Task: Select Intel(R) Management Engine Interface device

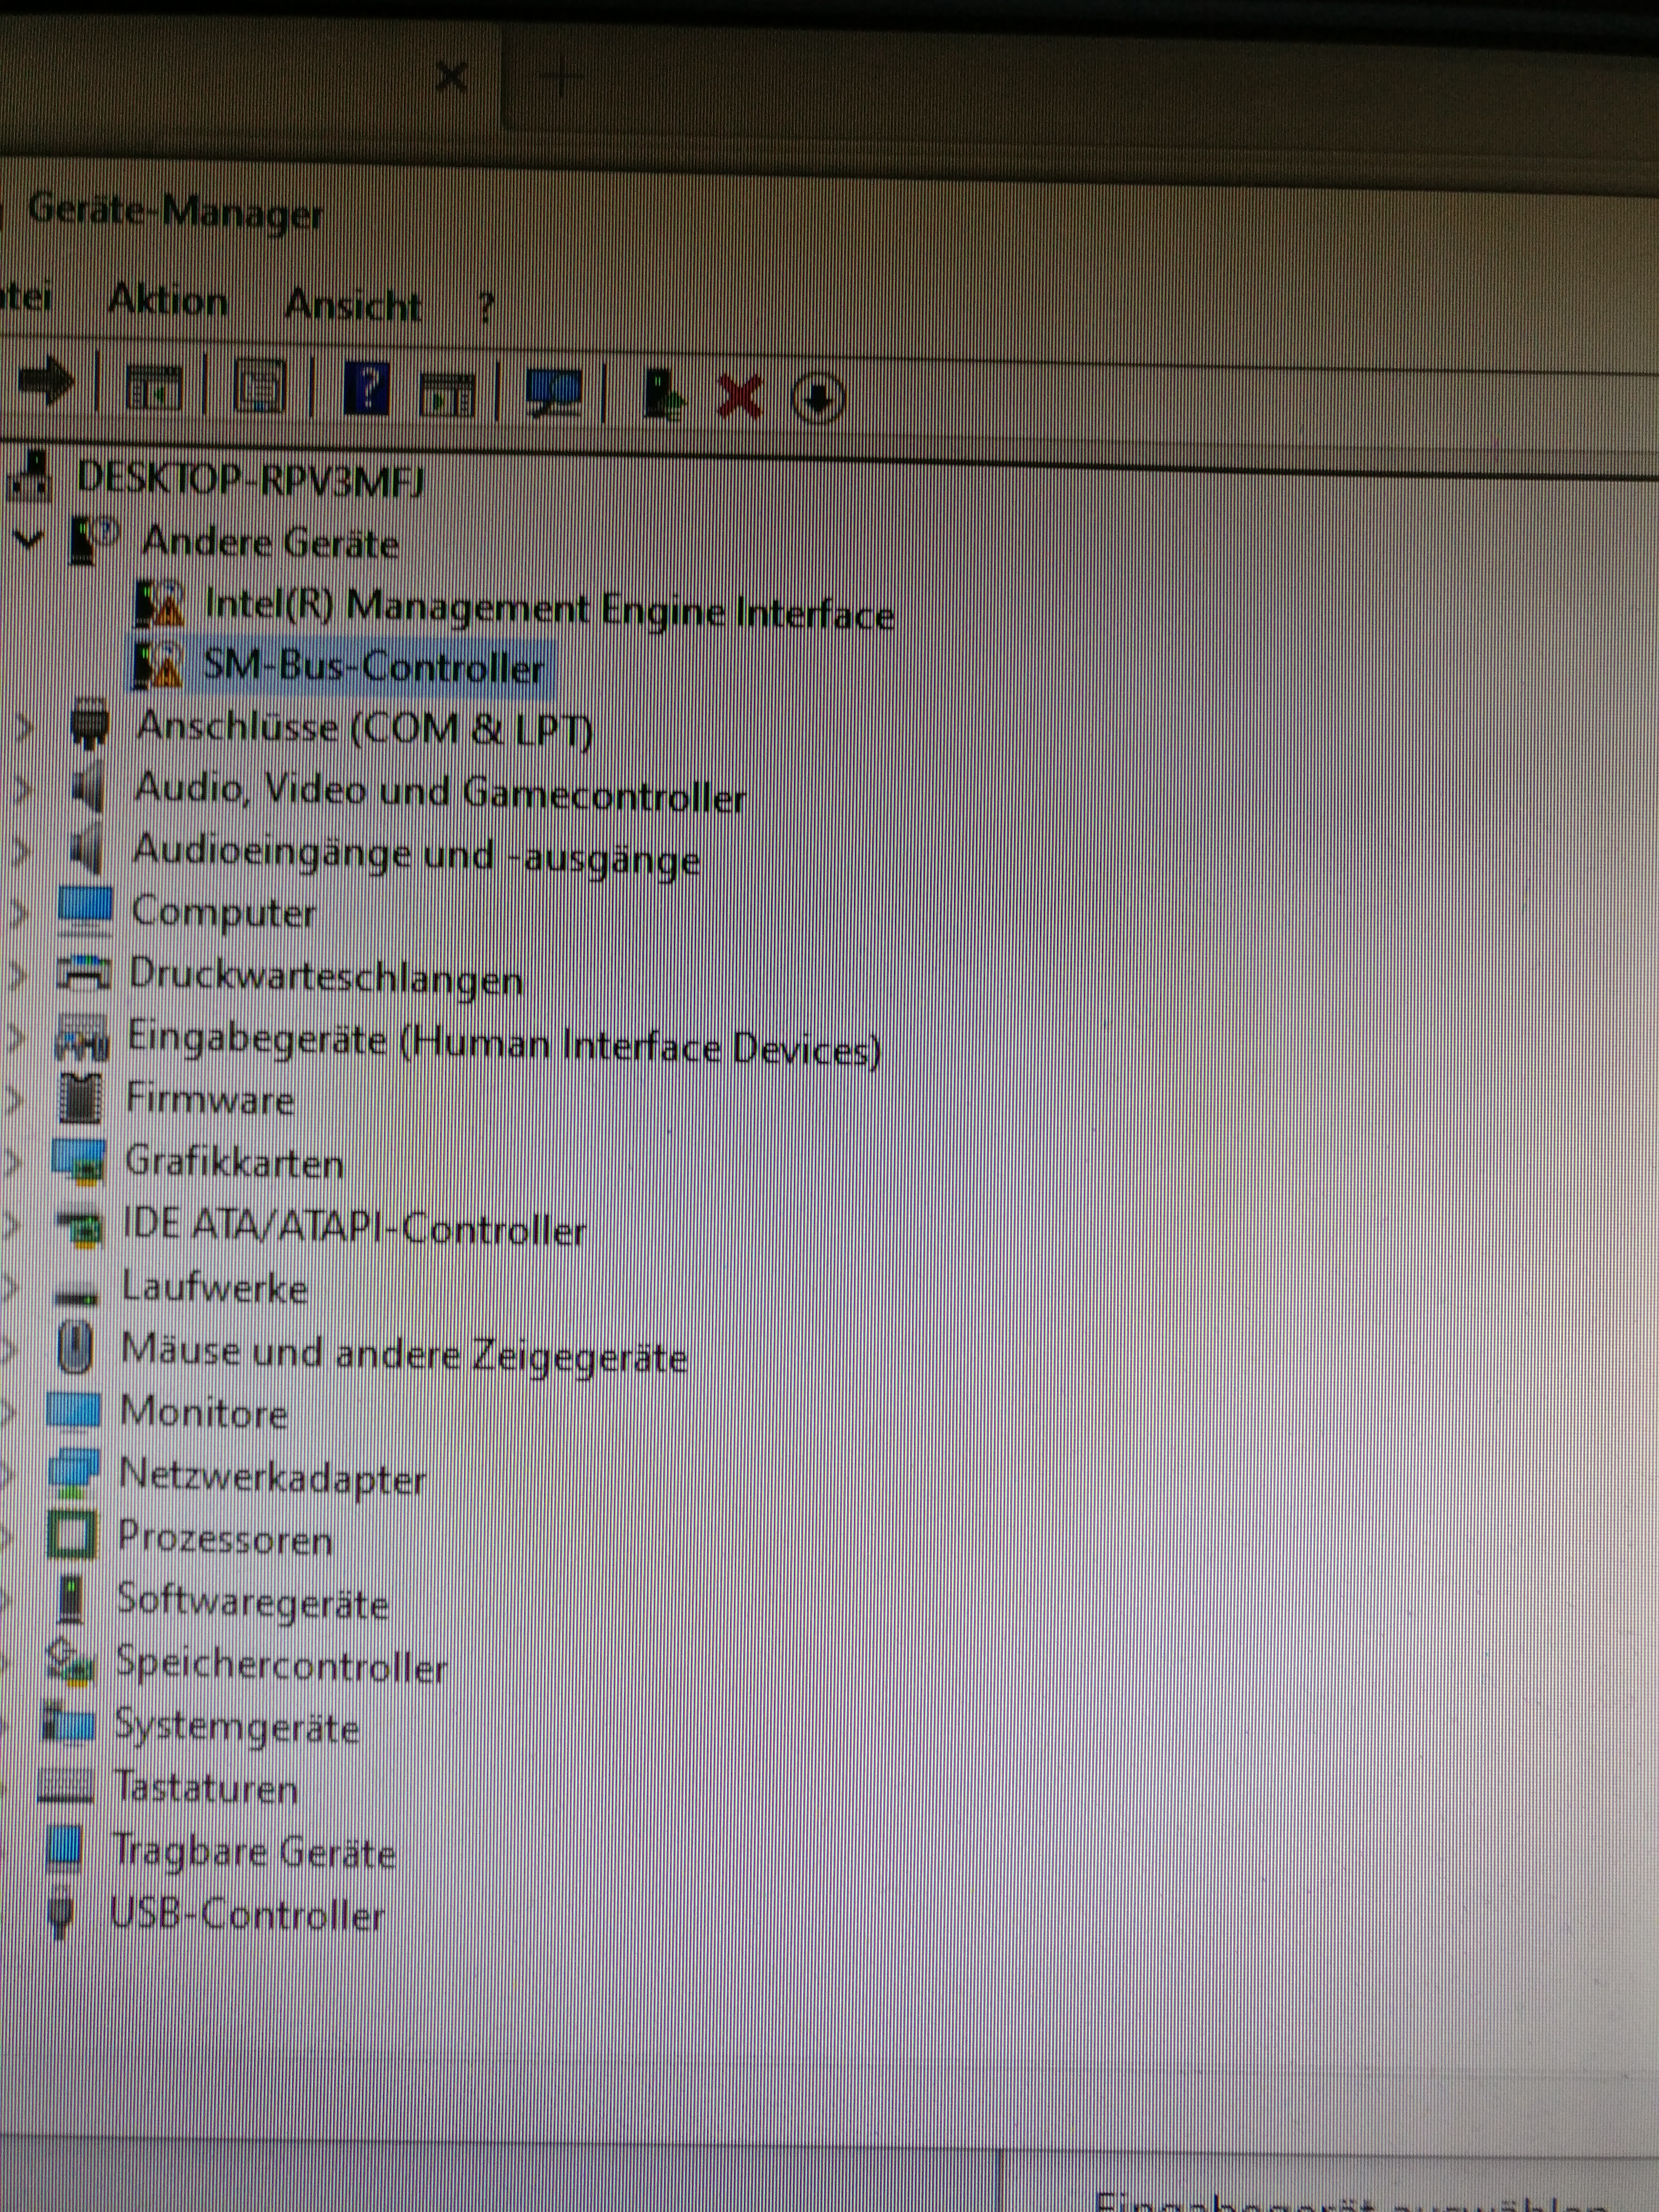Action: (548, 608)
